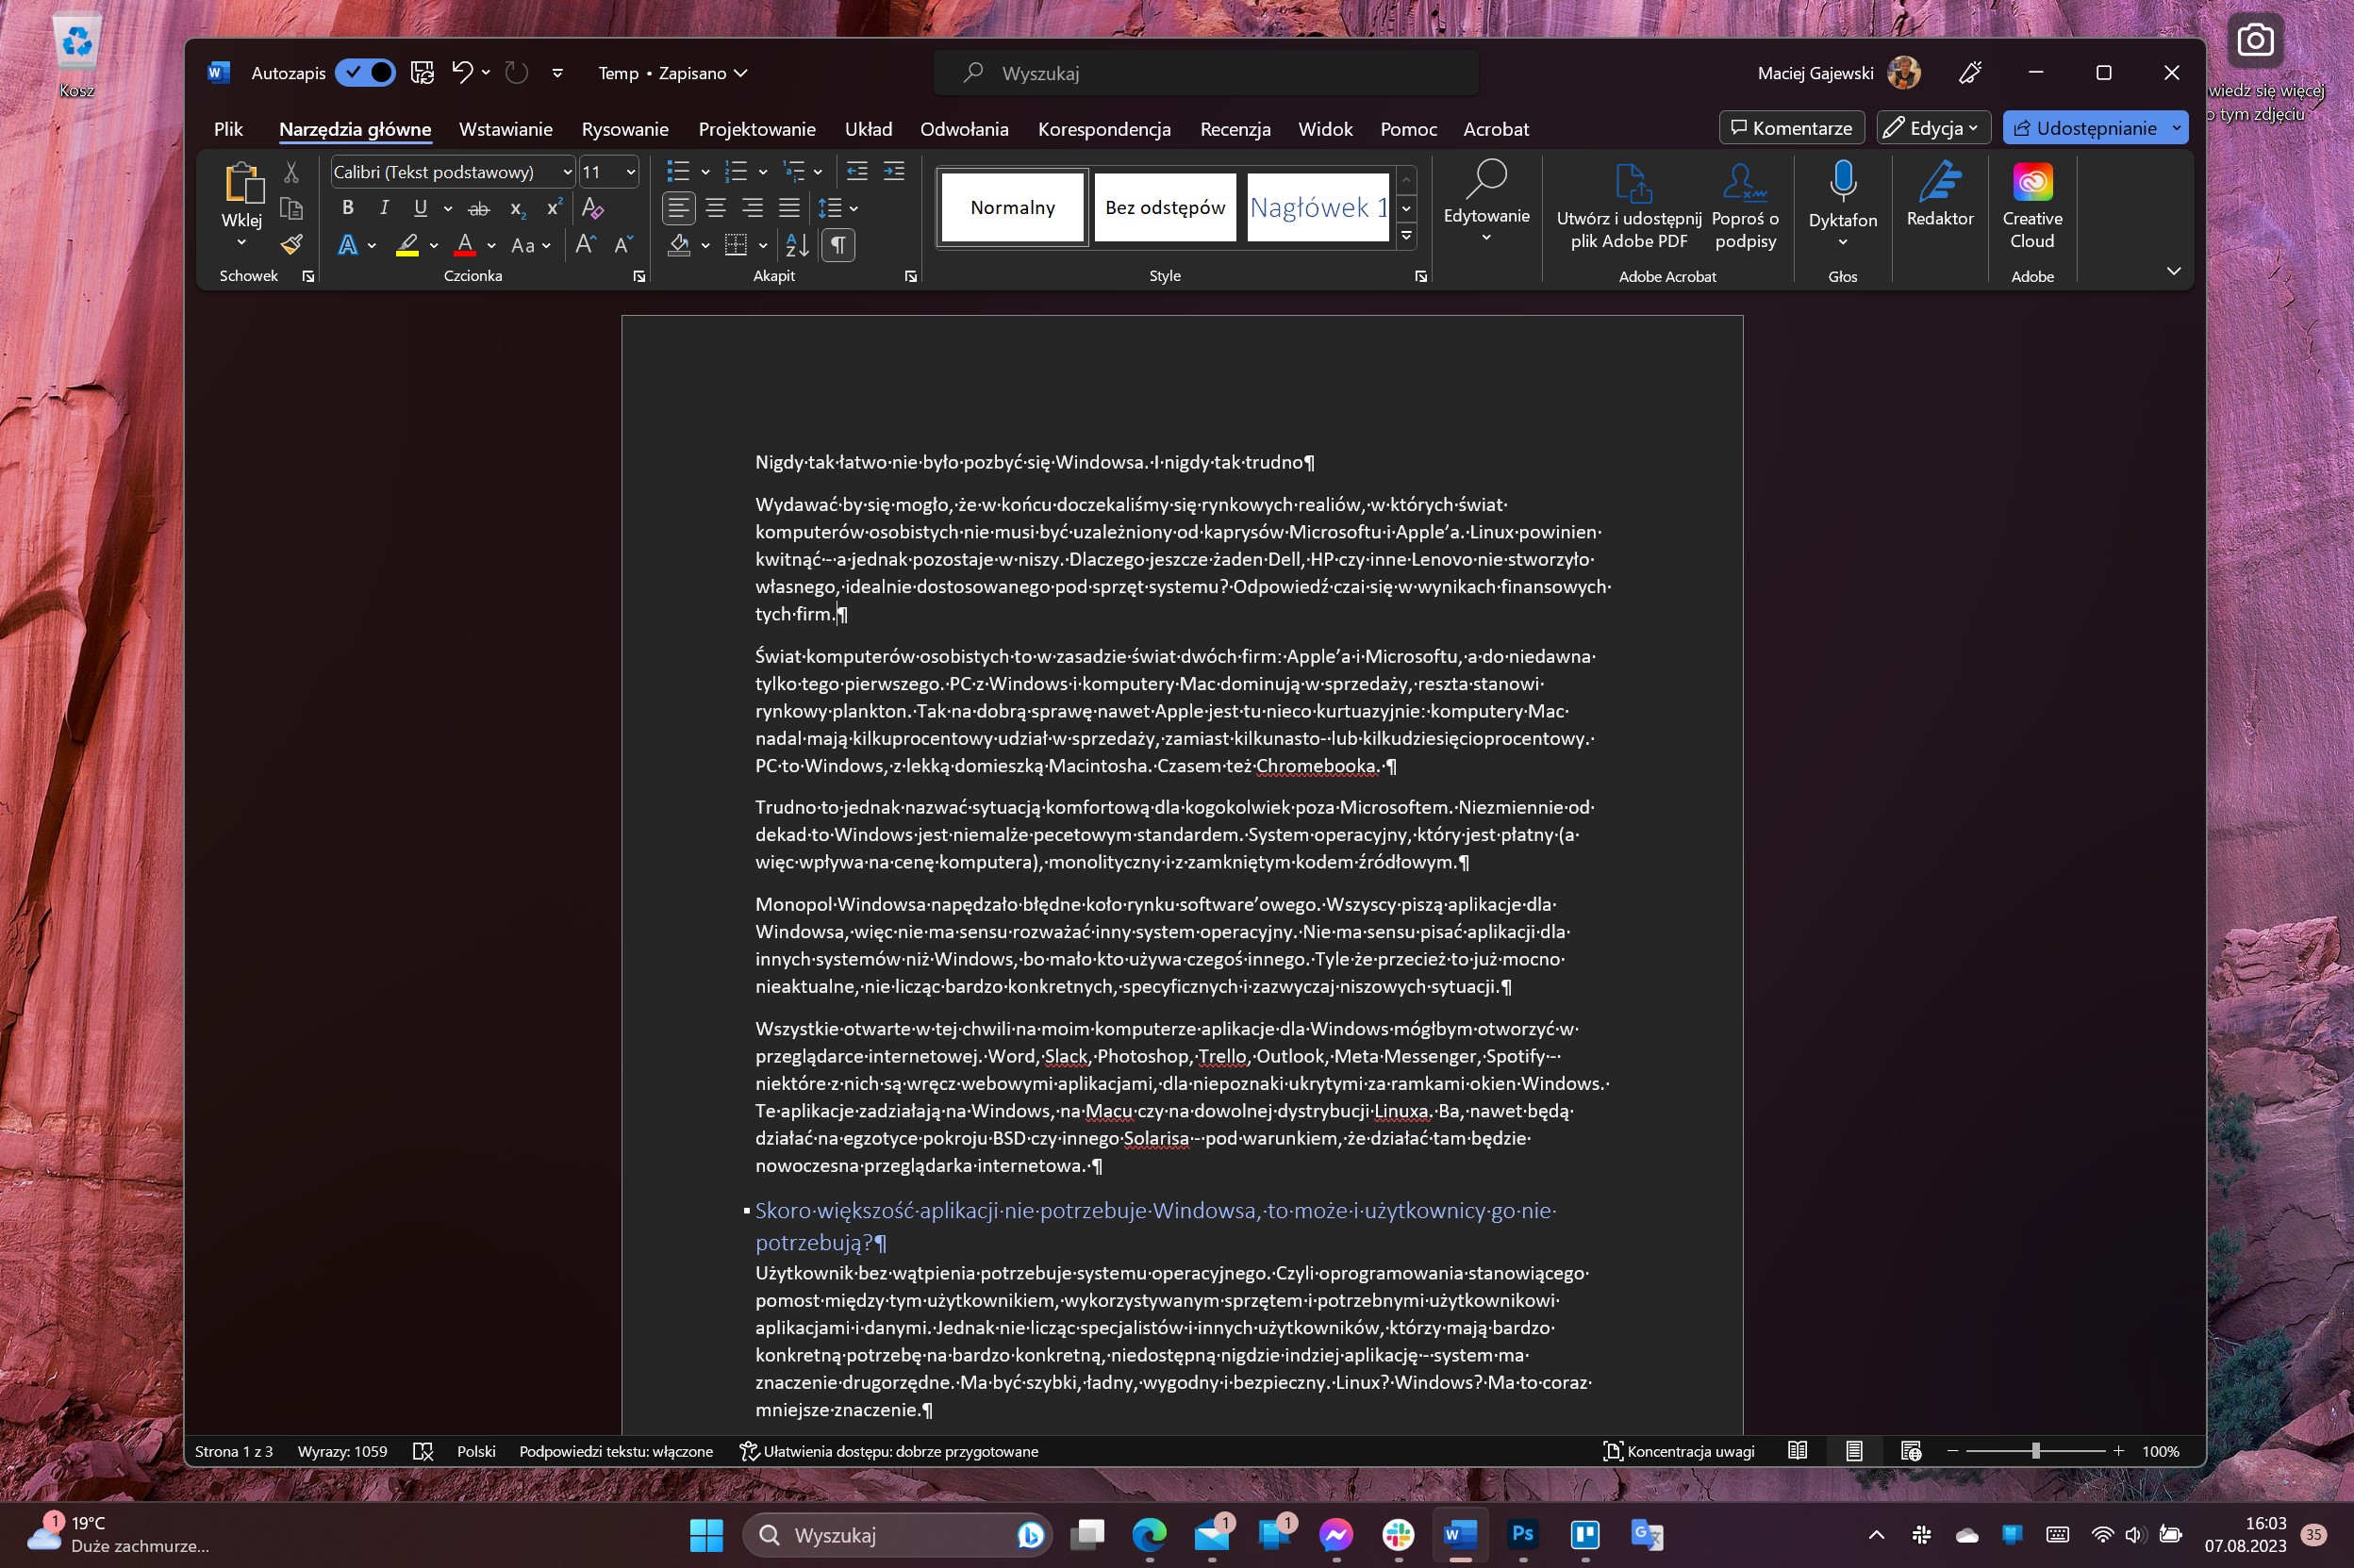Expand the Styles gallery
This screenshot has width=2354, height=1568.
click(x=1407, y=236)
